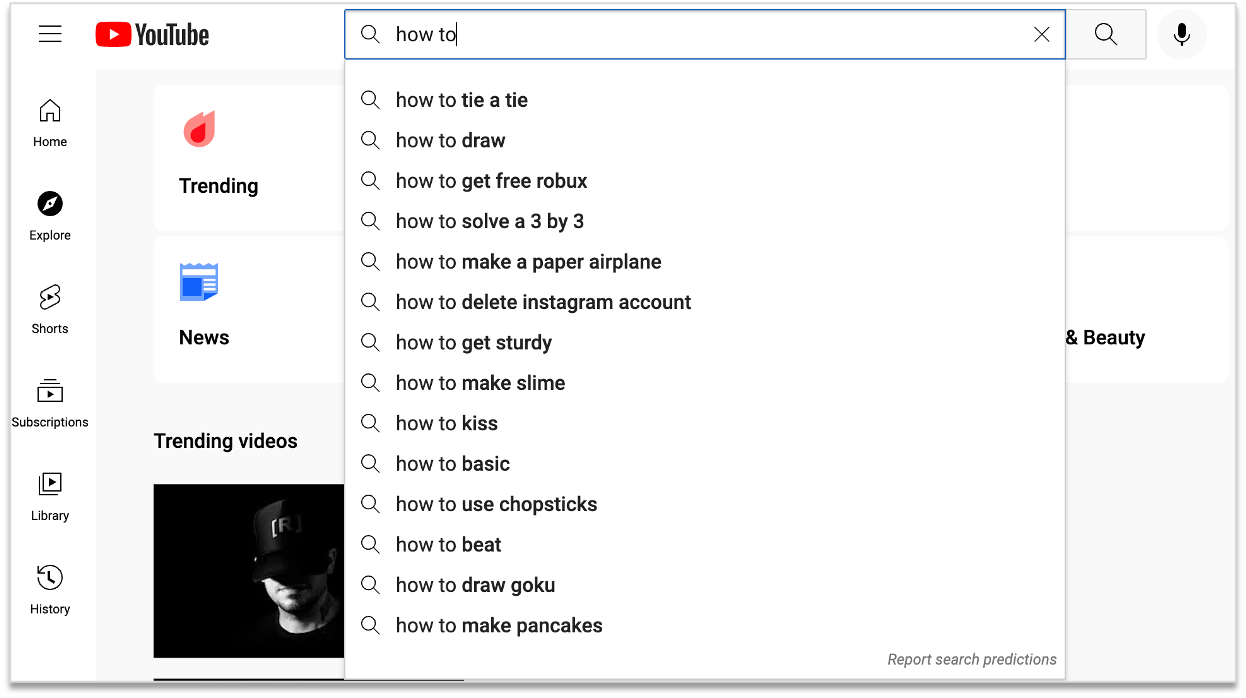Open Shorts from the sidebar
The height and width of the screenshot is (698, 1246).
click(x=50, y=297)
